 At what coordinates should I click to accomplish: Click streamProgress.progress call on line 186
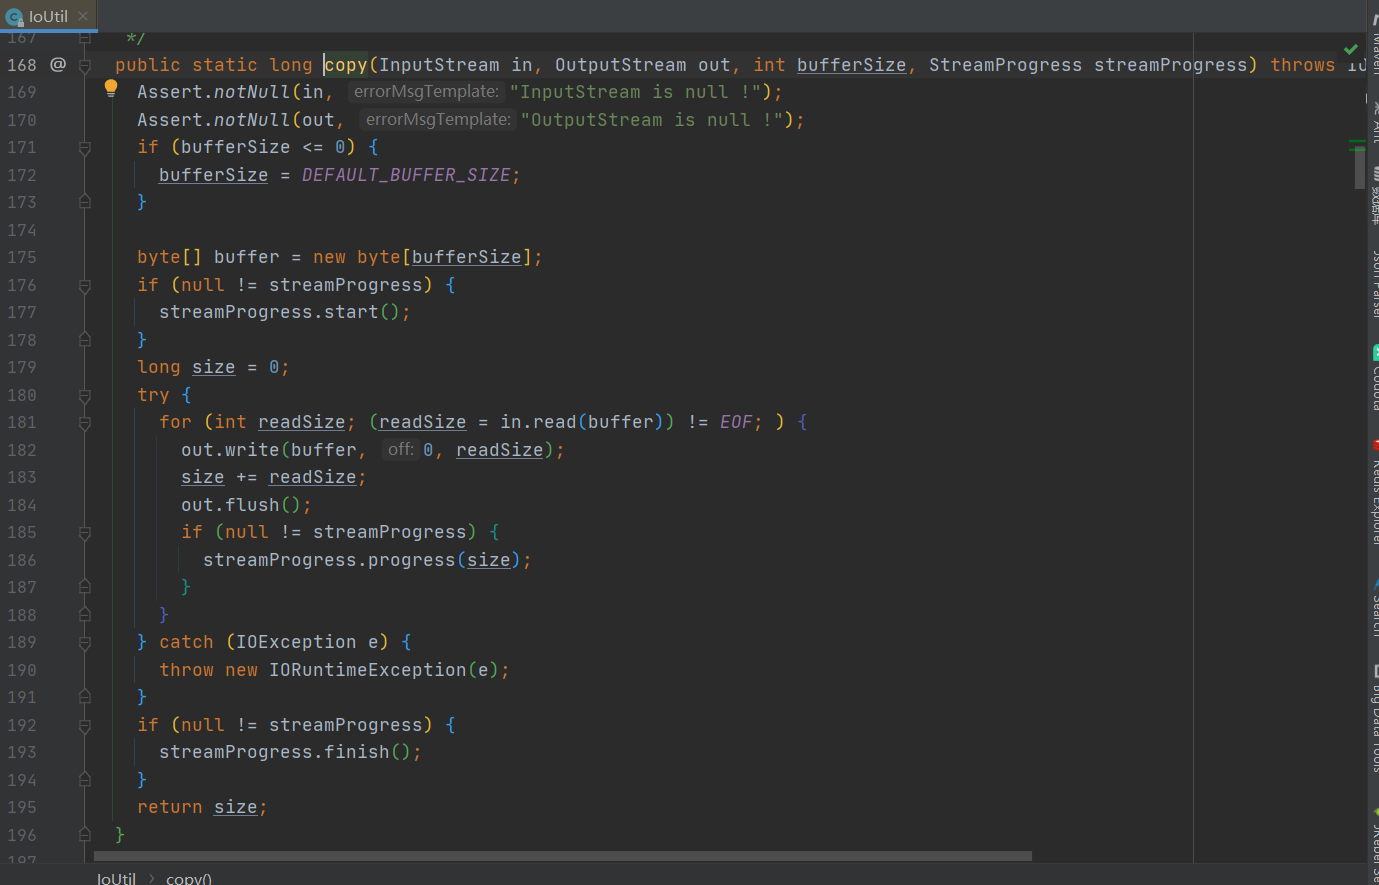click(361, 560)
